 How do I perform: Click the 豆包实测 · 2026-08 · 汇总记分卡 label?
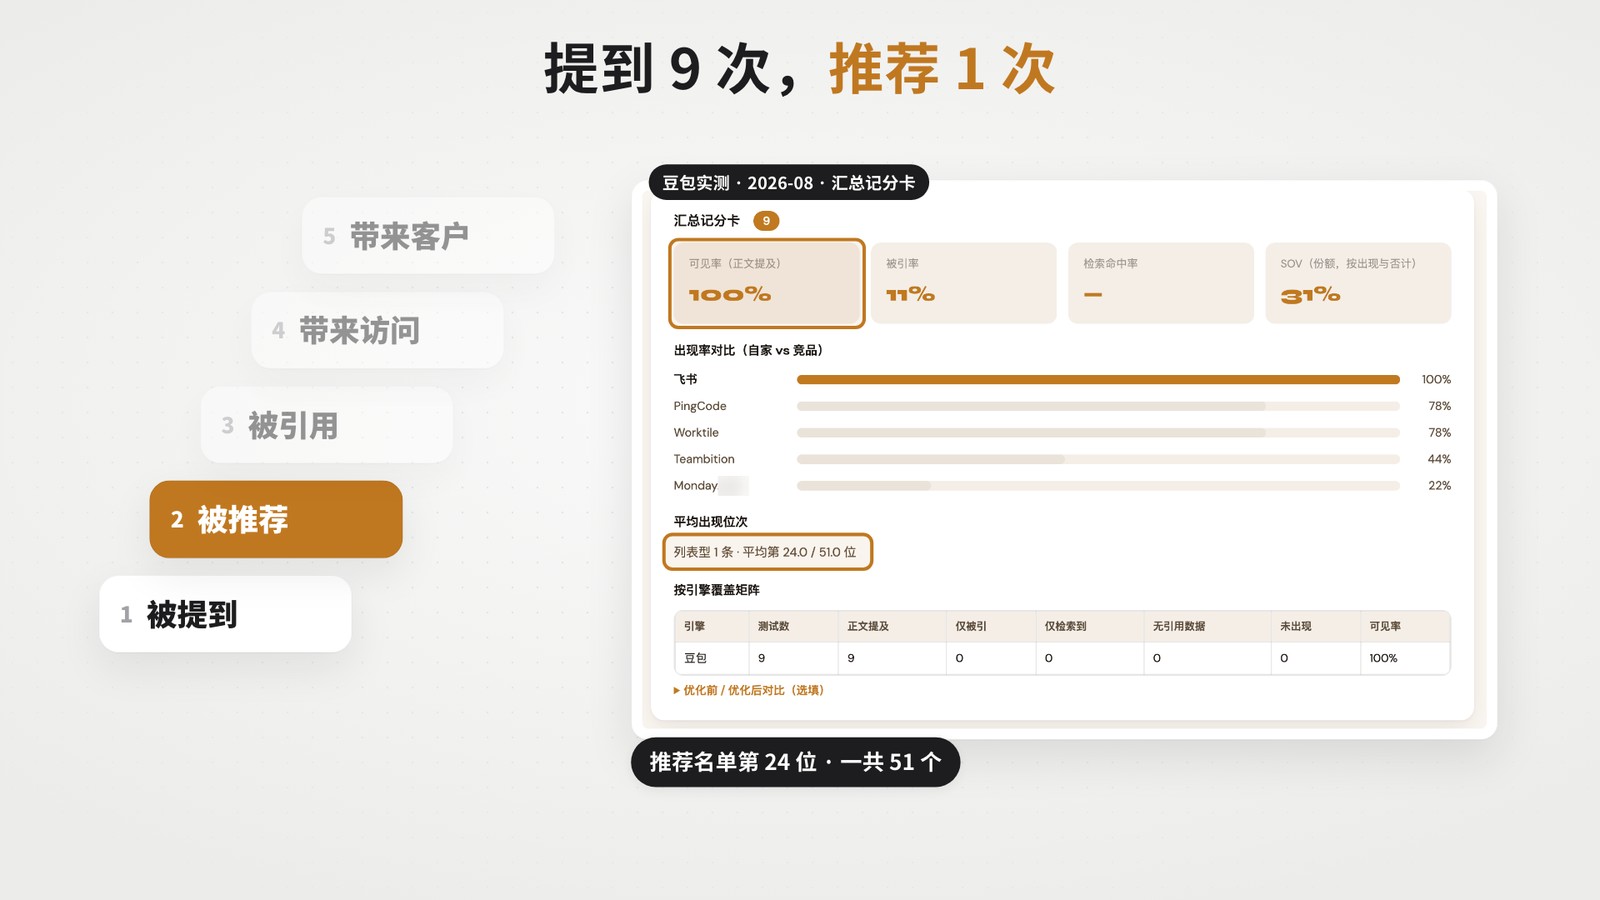coord(789,183)
